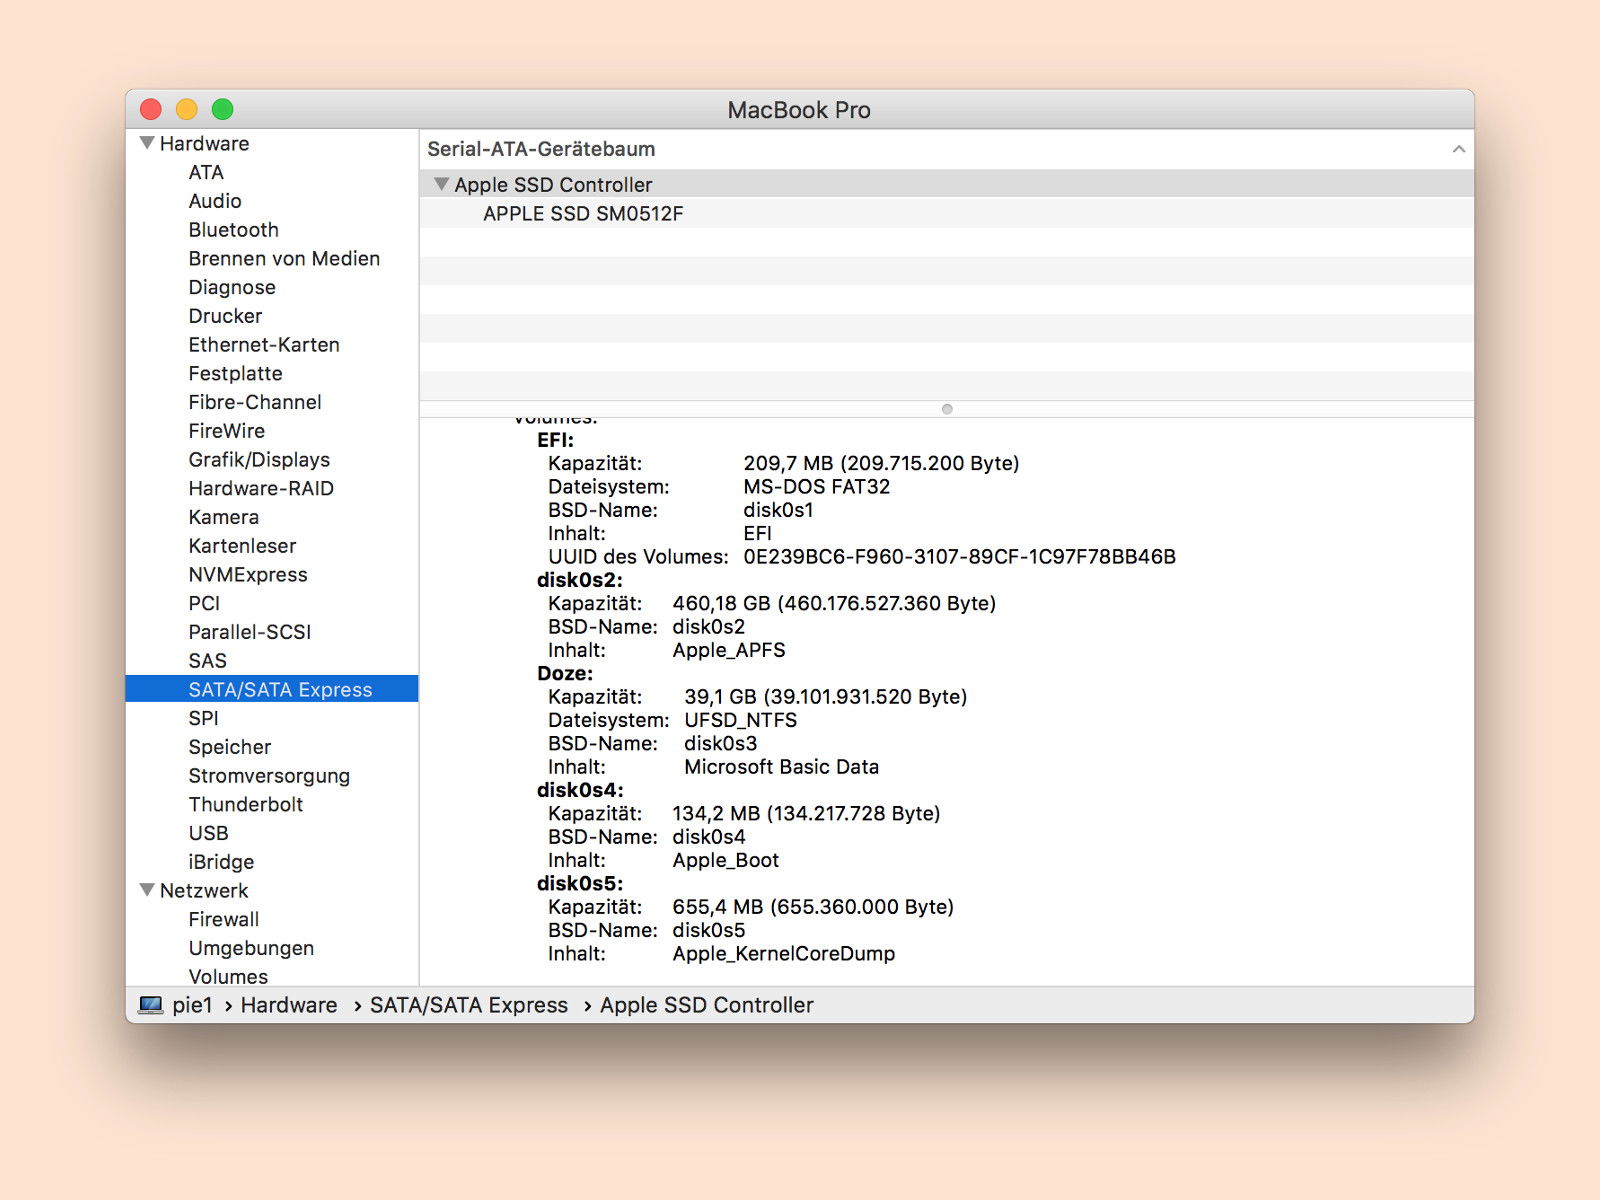Select Drucker in the sidebar

pos(225,316)
